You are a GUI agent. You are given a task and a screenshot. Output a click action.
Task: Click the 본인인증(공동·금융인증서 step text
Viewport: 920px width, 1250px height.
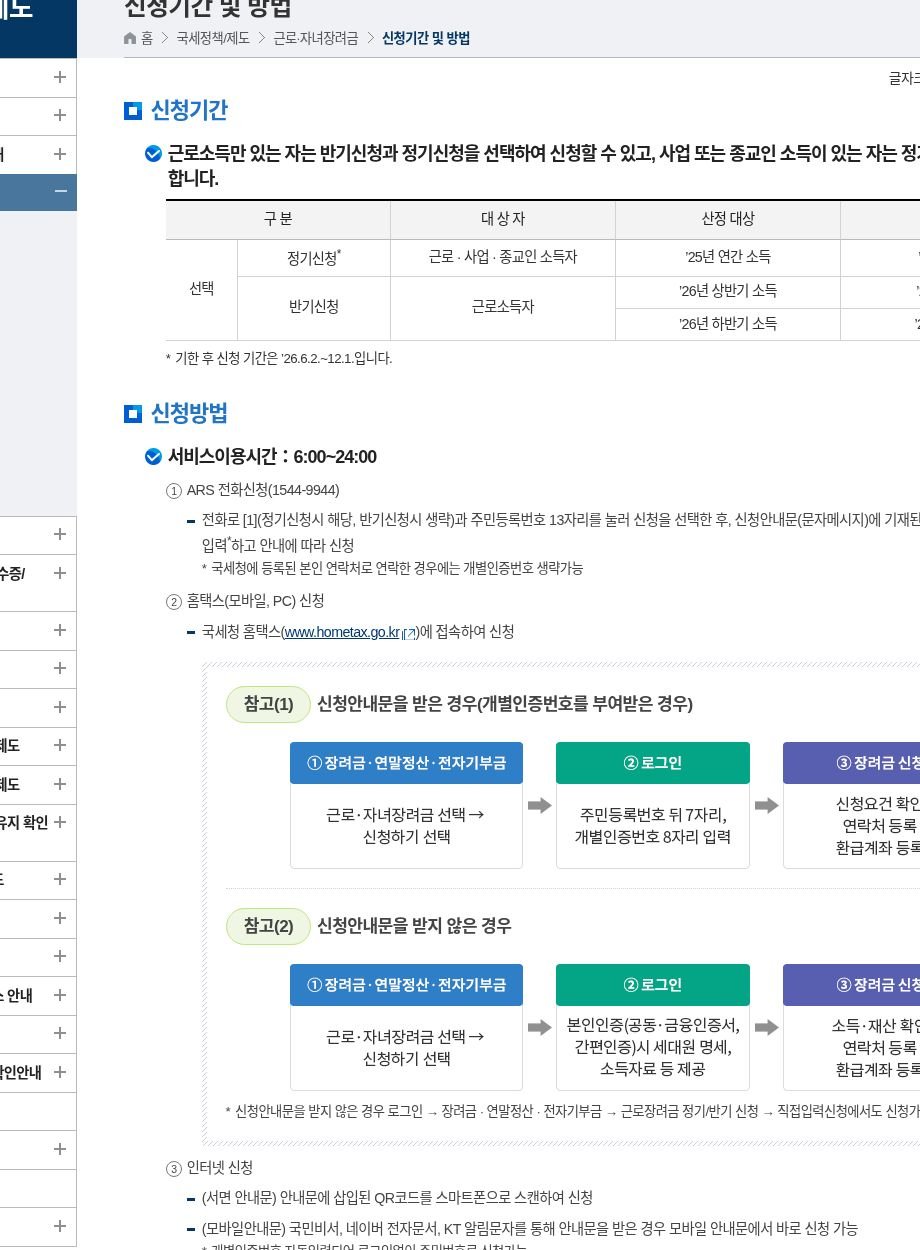pos(652,1047)
